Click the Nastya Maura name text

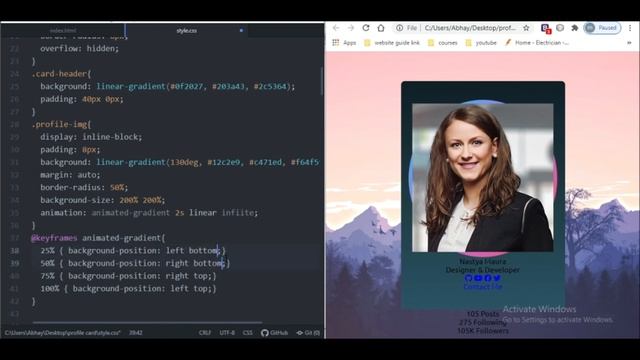click(x=482, y=262)
